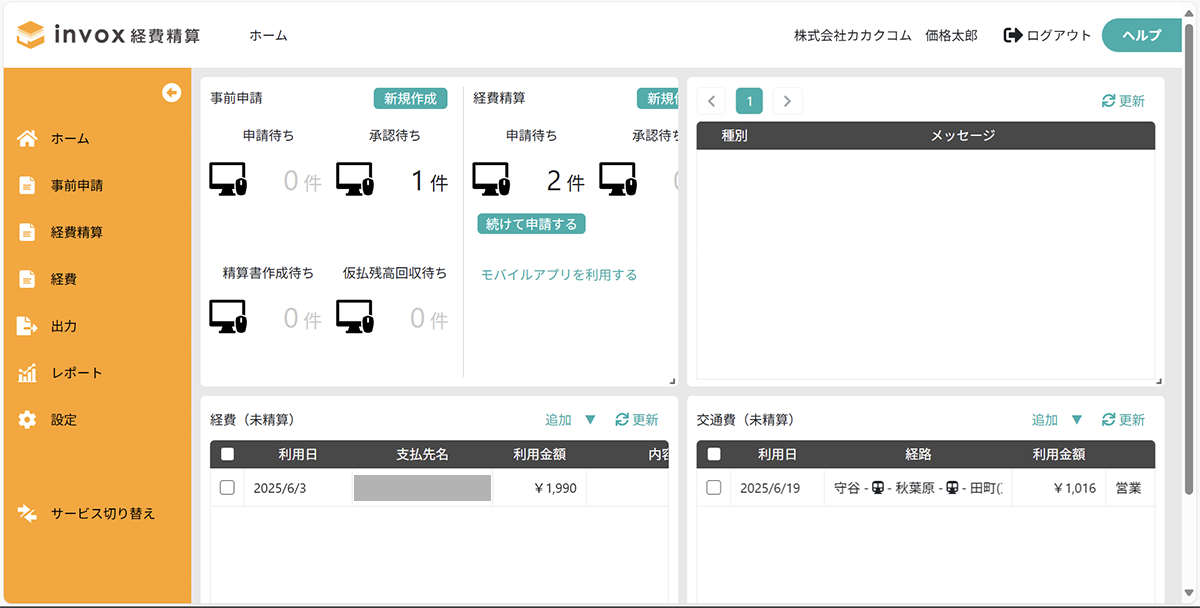Click the computer icon under 精算書作成待ち
Screen dimensions: 1200x608
tap(228, 317)
